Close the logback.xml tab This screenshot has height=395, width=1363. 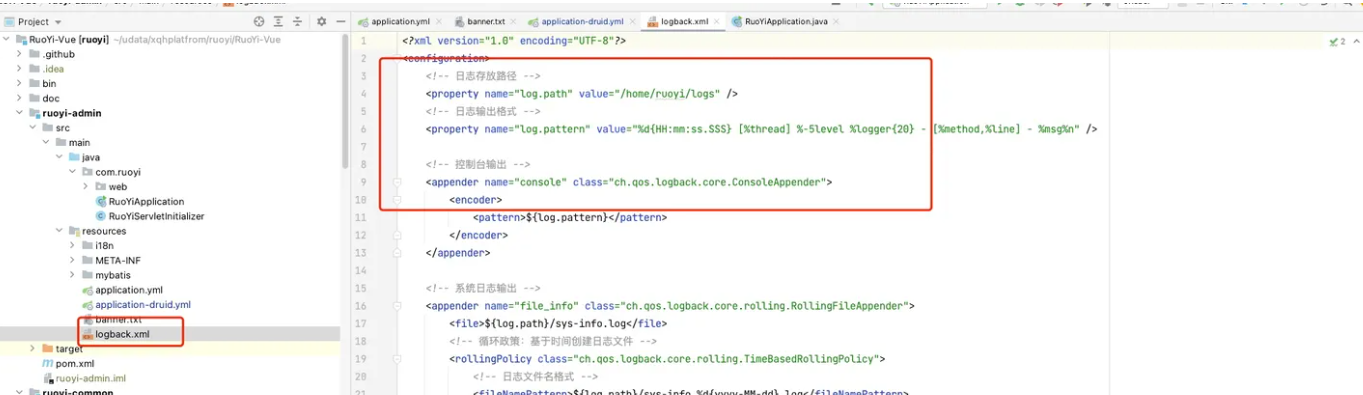(716, 21)
